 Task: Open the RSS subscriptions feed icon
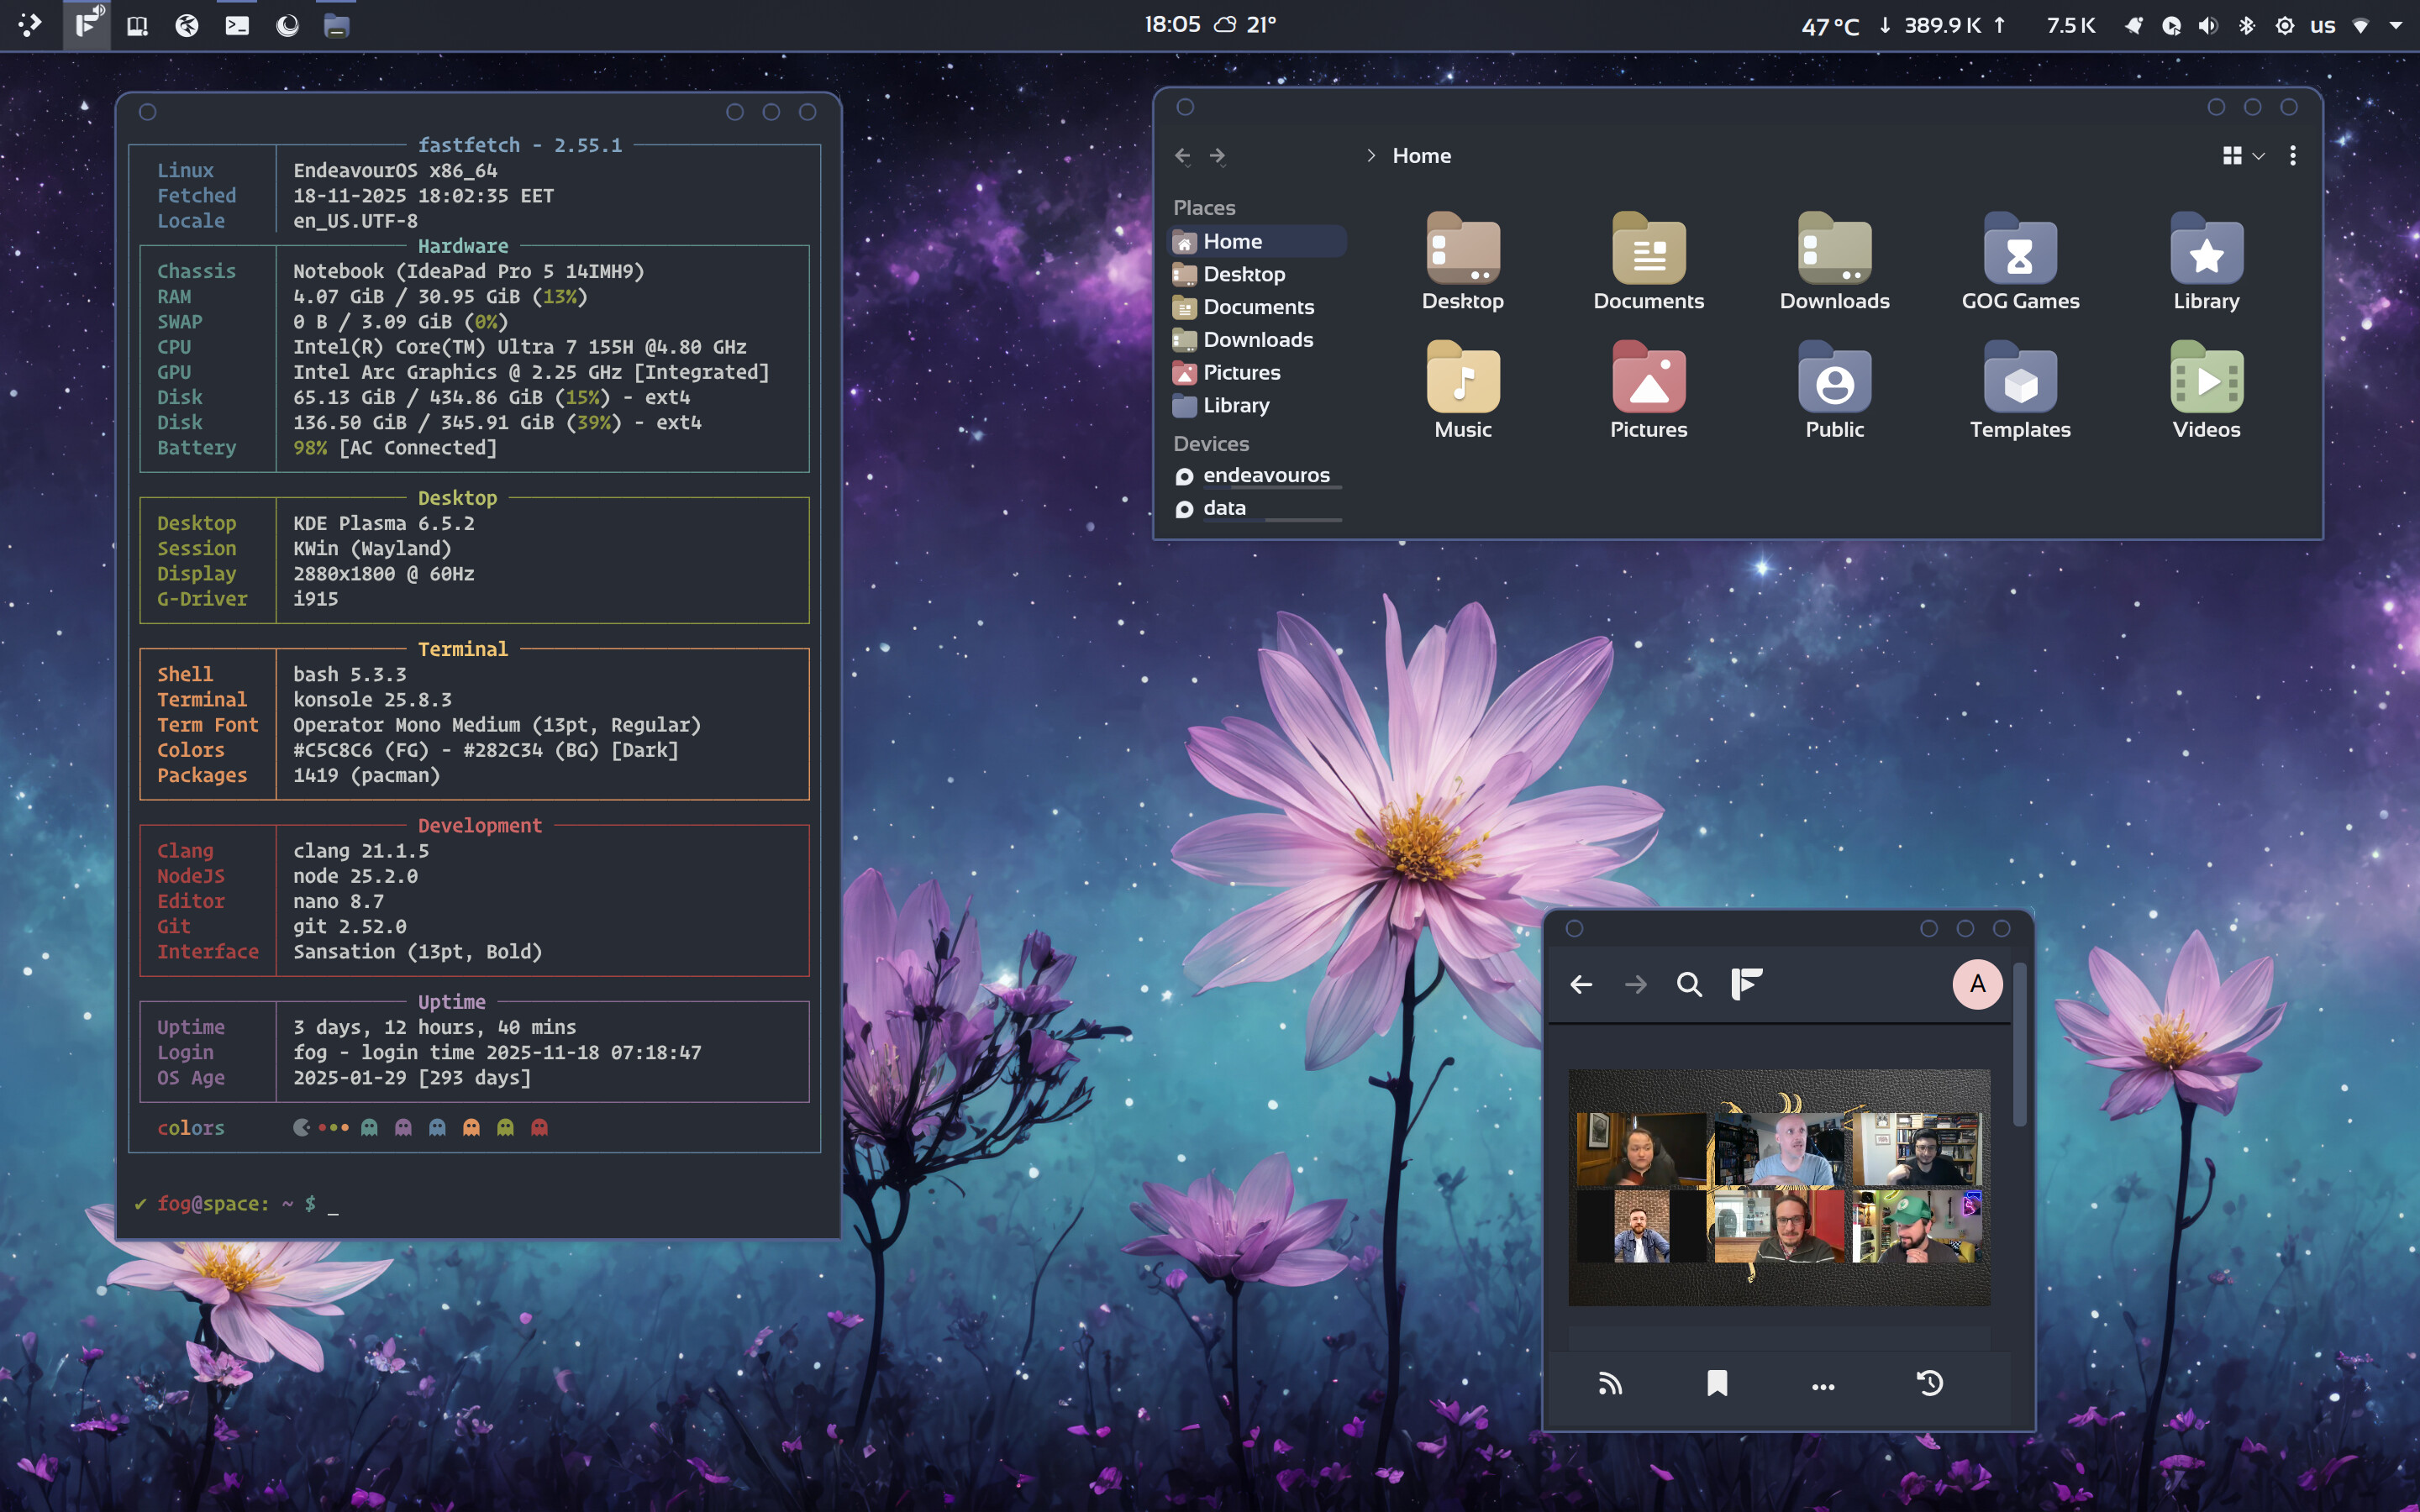pyautogui.click(x=1610, y=1384)
